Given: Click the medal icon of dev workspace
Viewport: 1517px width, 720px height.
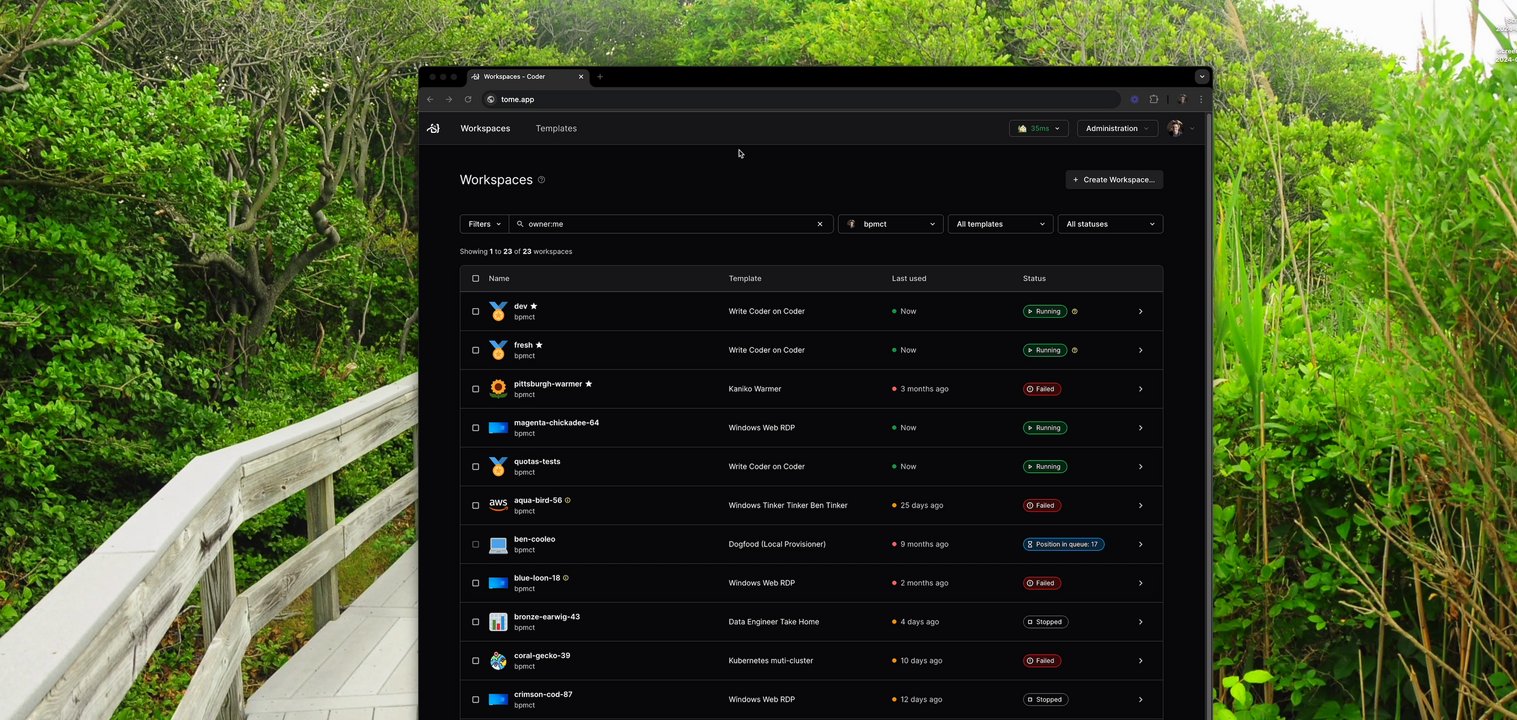Looking at the screenshot, I should 498,311.
